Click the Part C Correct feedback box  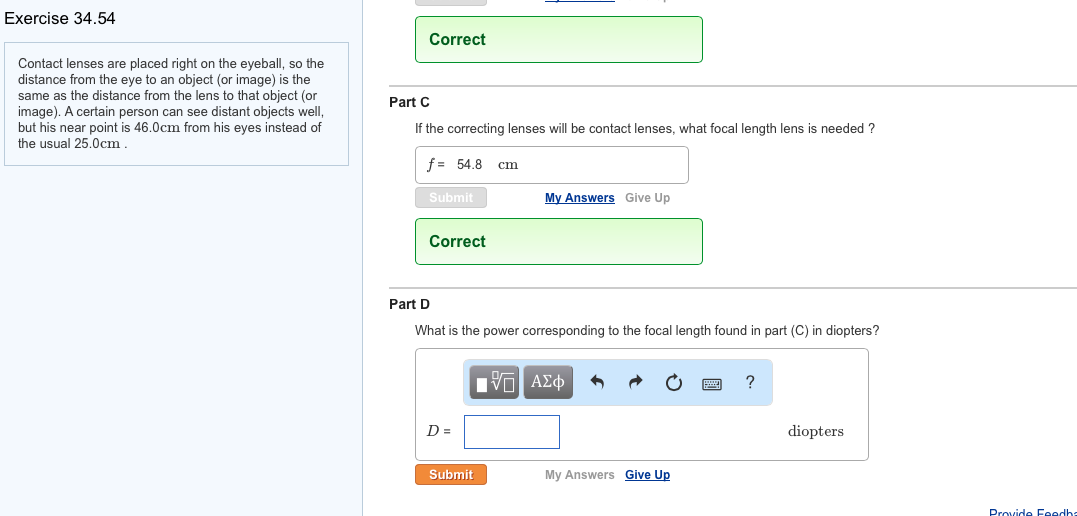[558, 241]
